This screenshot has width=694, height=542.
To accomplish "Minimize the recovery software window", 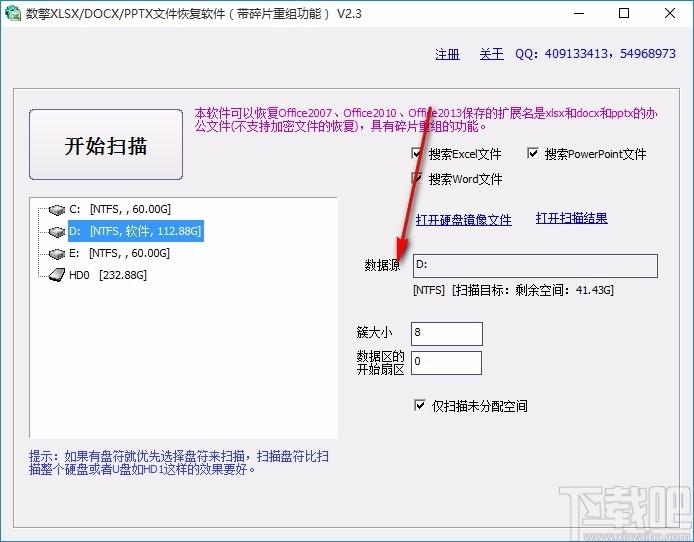I will click(x=579, y=13).
